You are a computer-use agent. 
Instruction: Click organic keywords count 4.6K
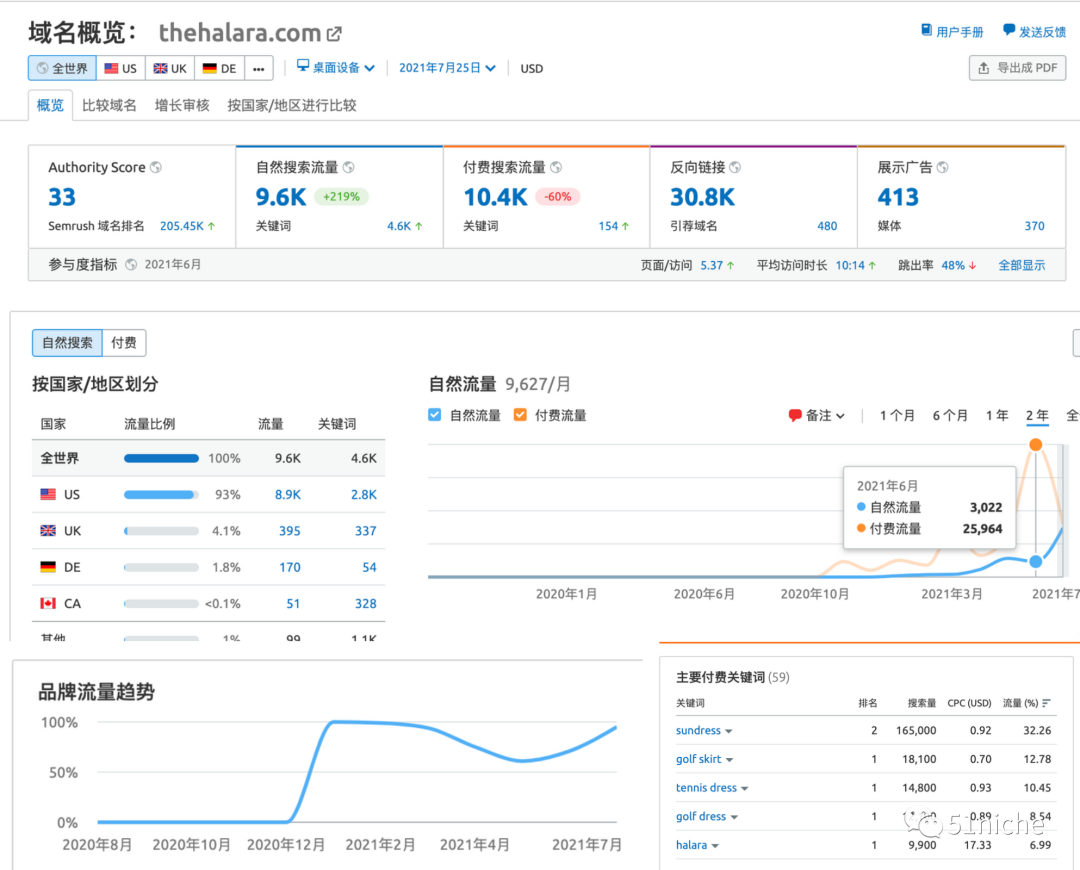click(x=399, y=226)
